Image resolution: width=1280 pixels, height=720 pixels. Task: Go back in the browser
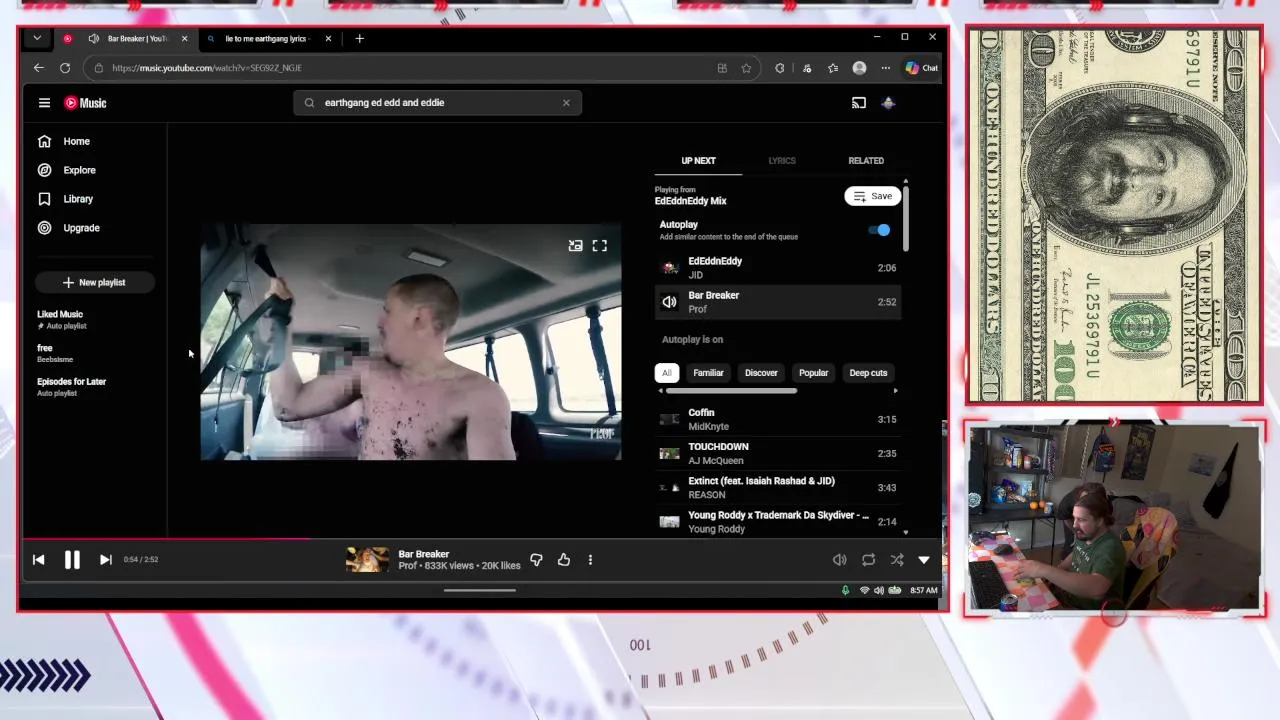(38, 68)
